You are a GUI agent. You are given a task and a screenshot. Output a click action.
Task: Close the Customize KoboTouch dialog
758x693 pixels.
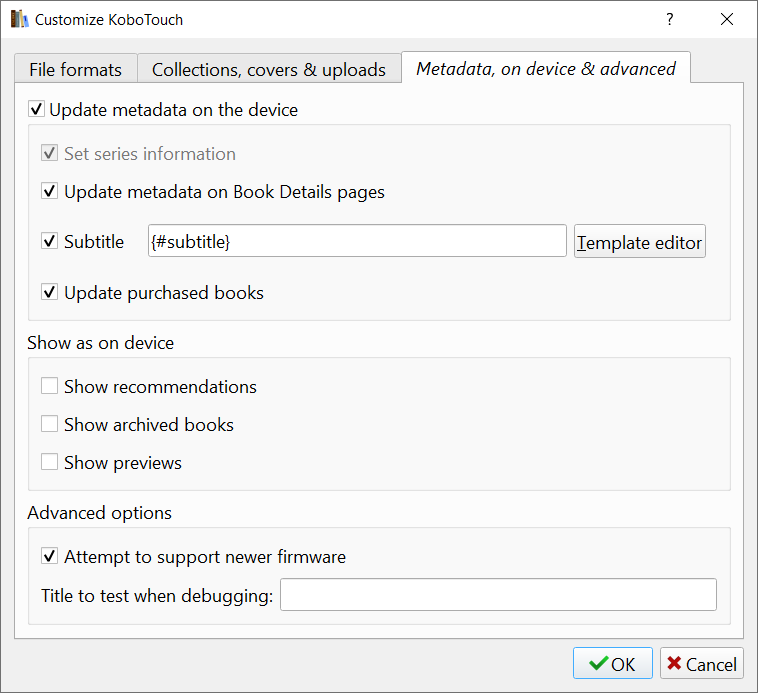click(x=727, y=19)
